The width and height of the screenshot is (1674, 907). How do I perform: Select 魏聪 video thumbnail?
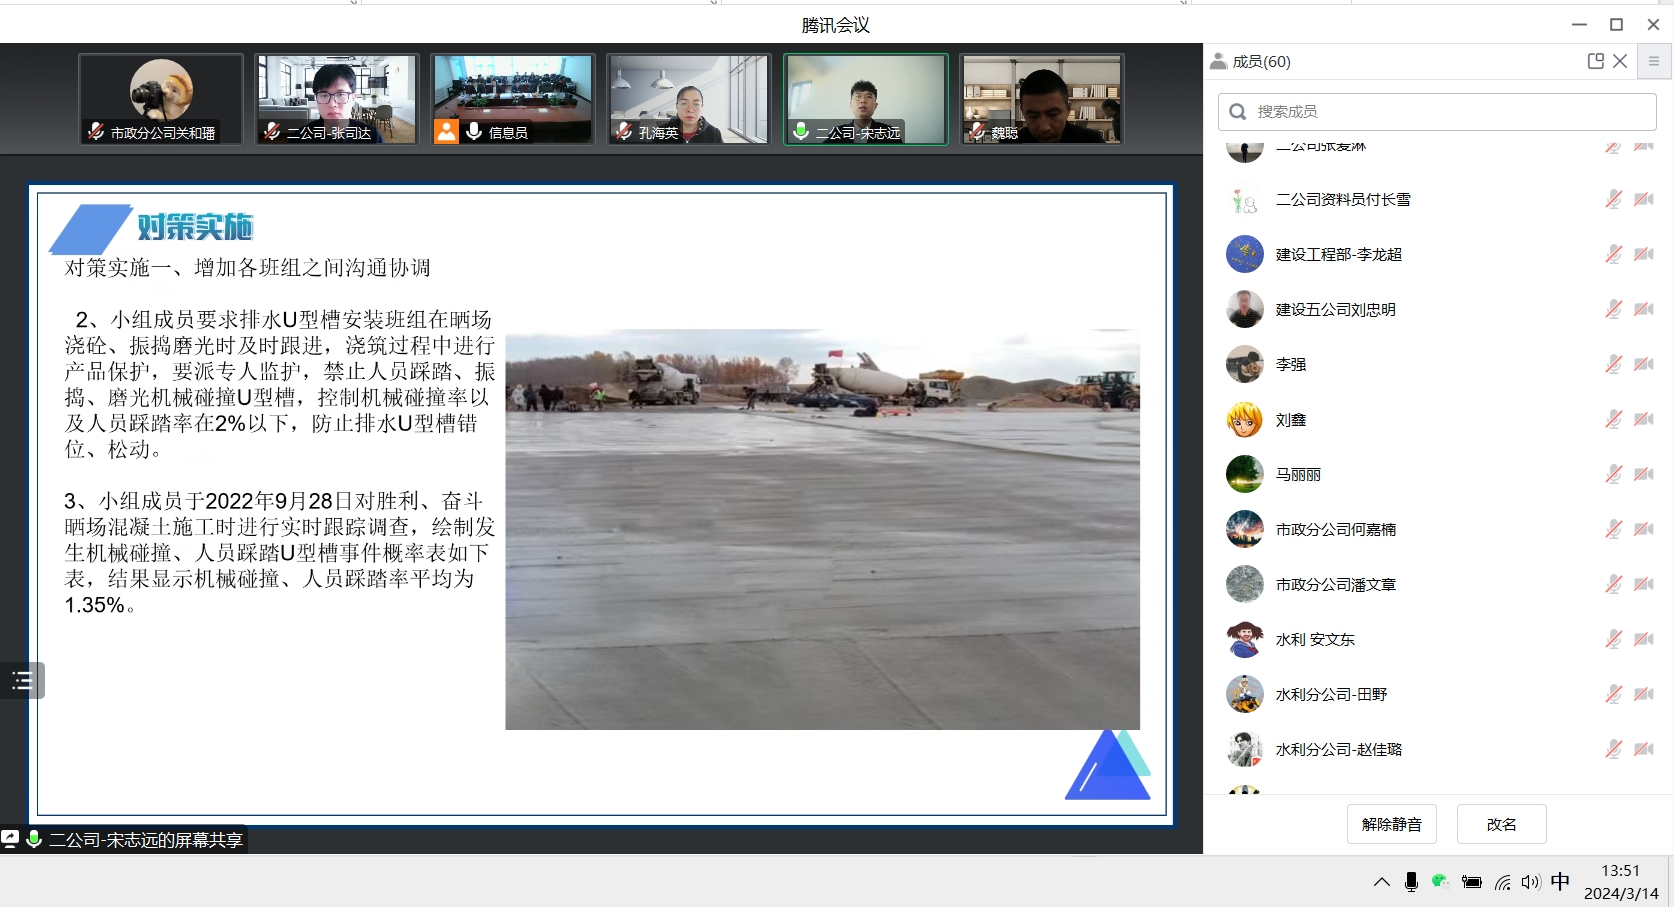click(1041, 99)
